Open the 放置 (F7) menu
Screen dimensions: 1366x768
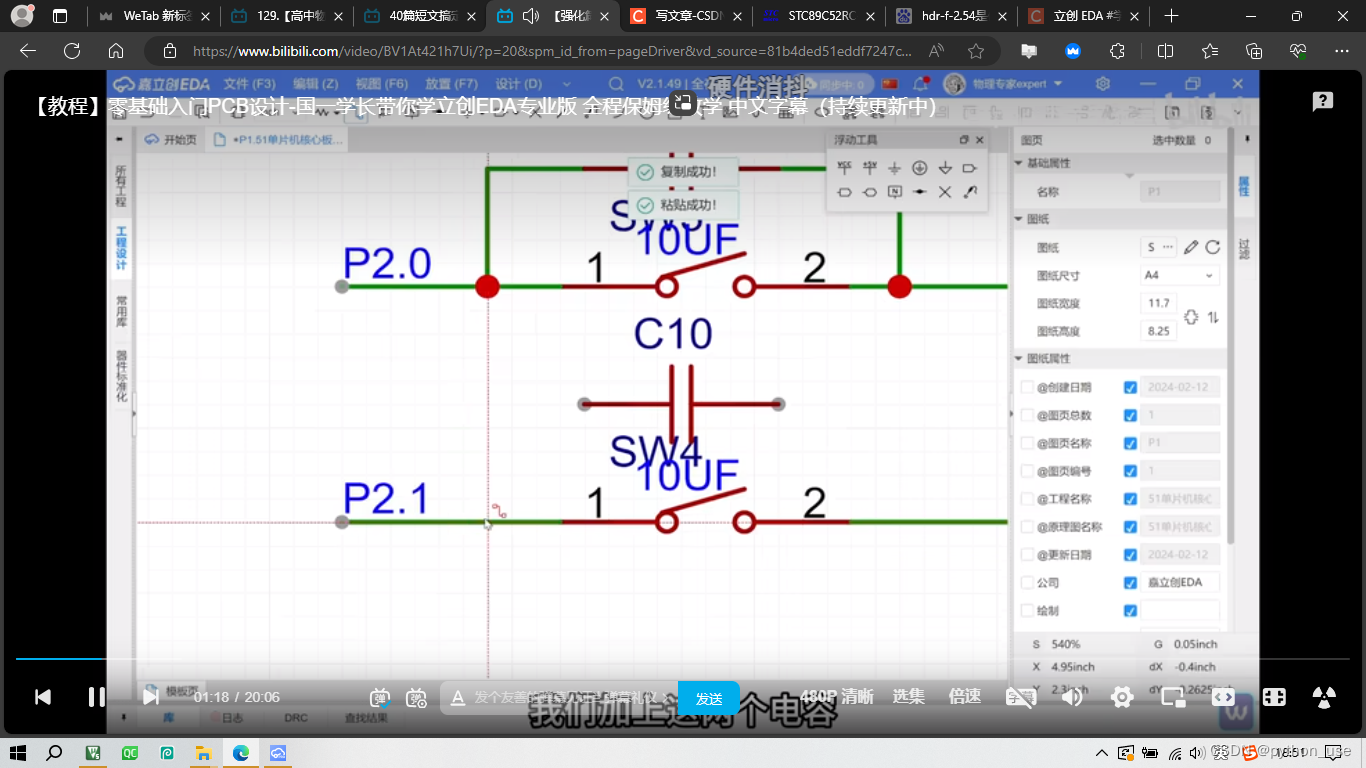coord(451,84)
